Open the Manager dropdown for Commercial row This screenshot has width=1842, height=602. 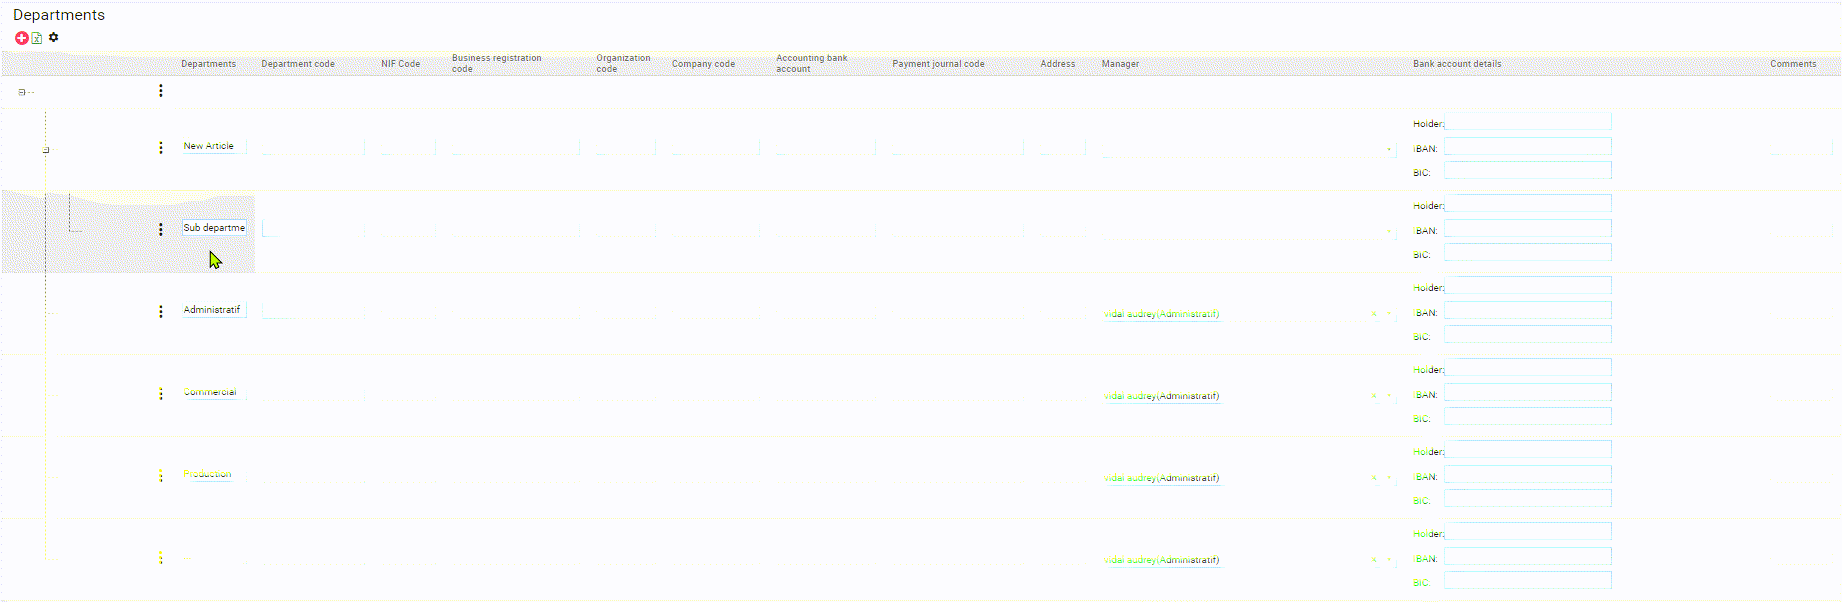(1389, 396)
